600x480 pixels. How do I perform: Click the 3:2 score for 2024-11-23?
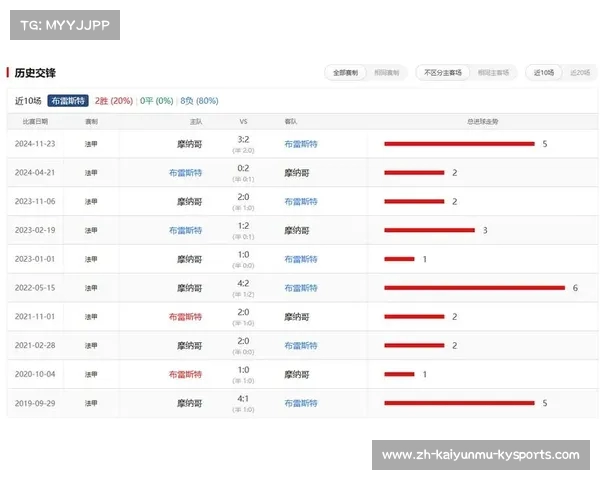(x=243, y=139)
